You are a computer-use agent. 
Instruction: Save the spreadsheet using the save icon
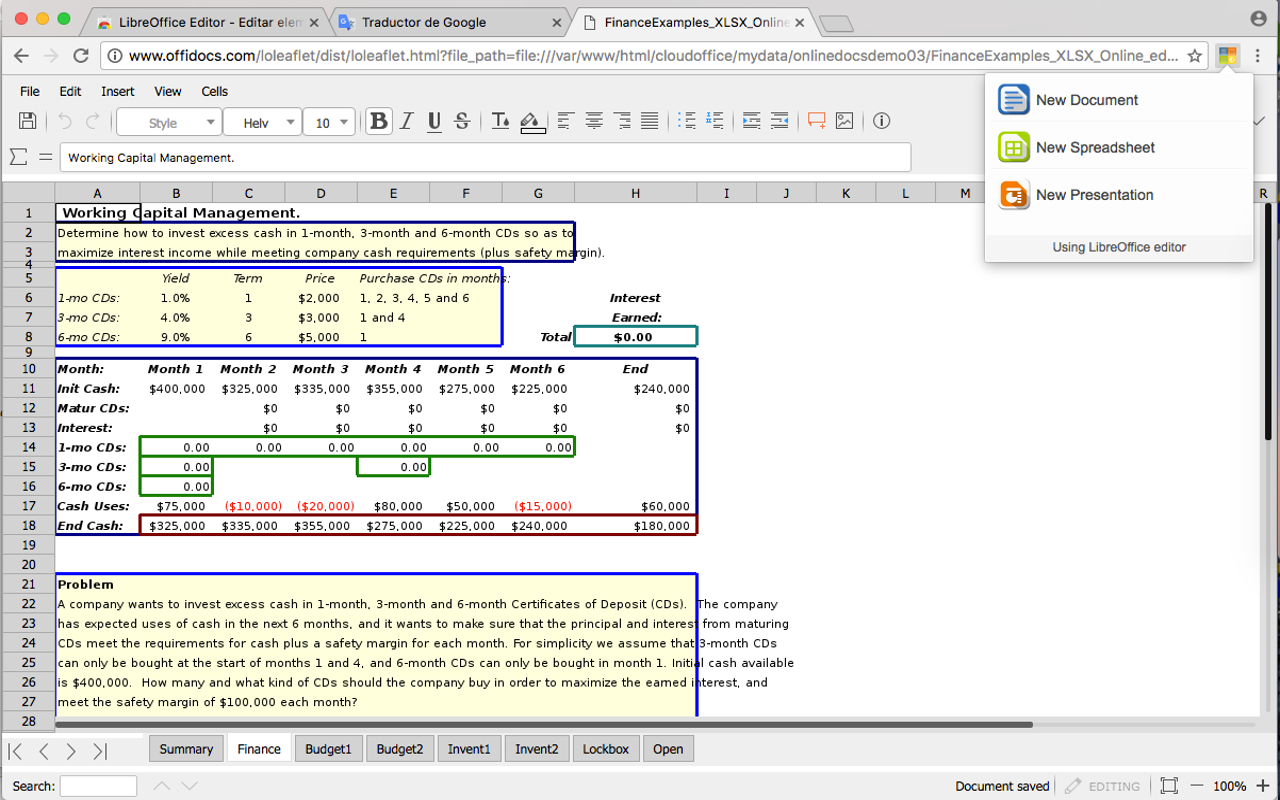[27, 120]
